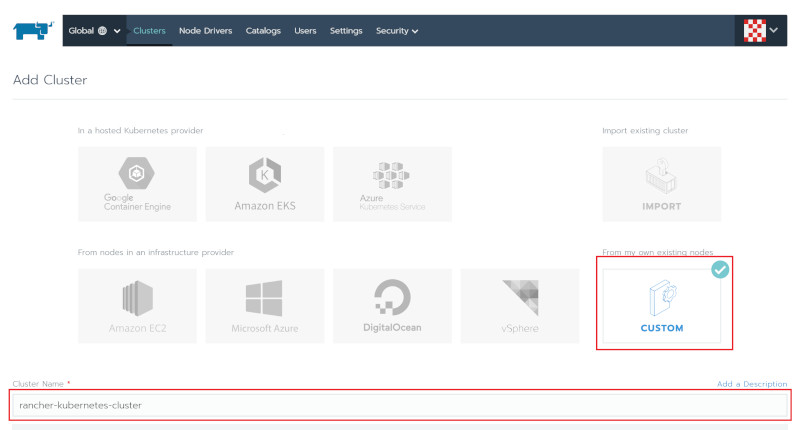Select the DigitalOcean provider

pos(392,306)
